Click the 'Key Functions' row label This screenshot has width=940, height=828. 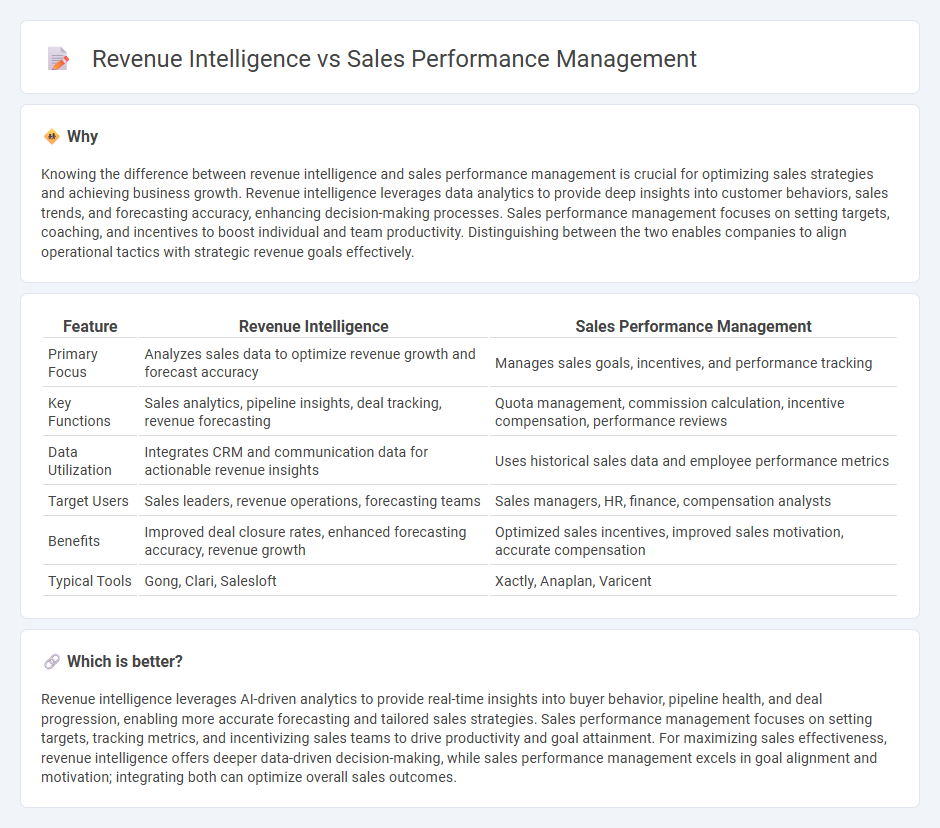[x=79, y=412]
